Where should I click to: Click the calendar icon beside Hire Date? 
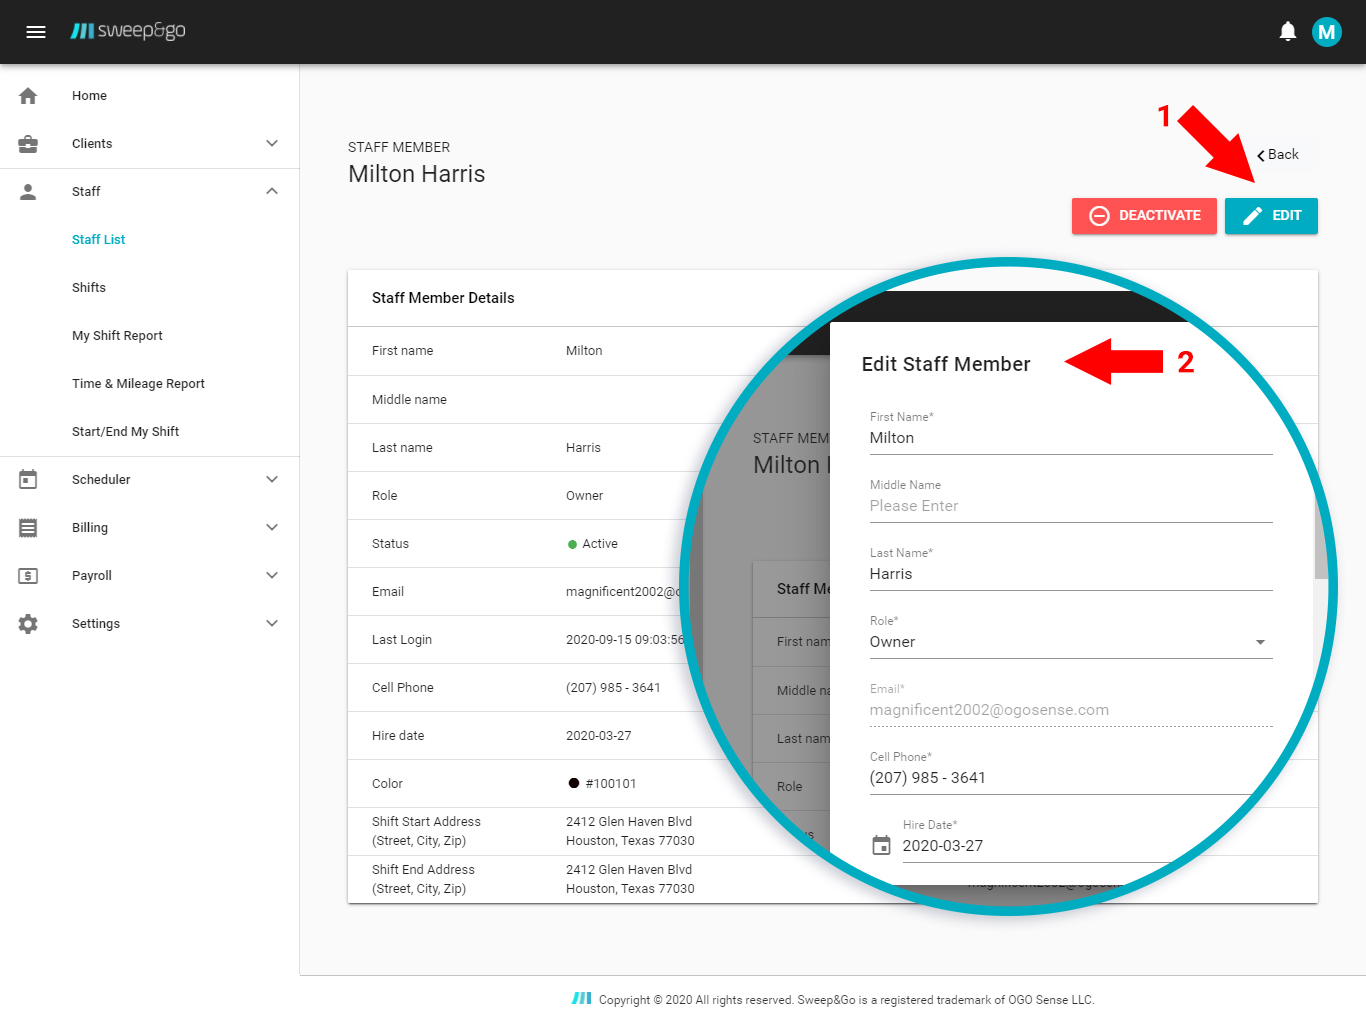click(x=881, y=845)
